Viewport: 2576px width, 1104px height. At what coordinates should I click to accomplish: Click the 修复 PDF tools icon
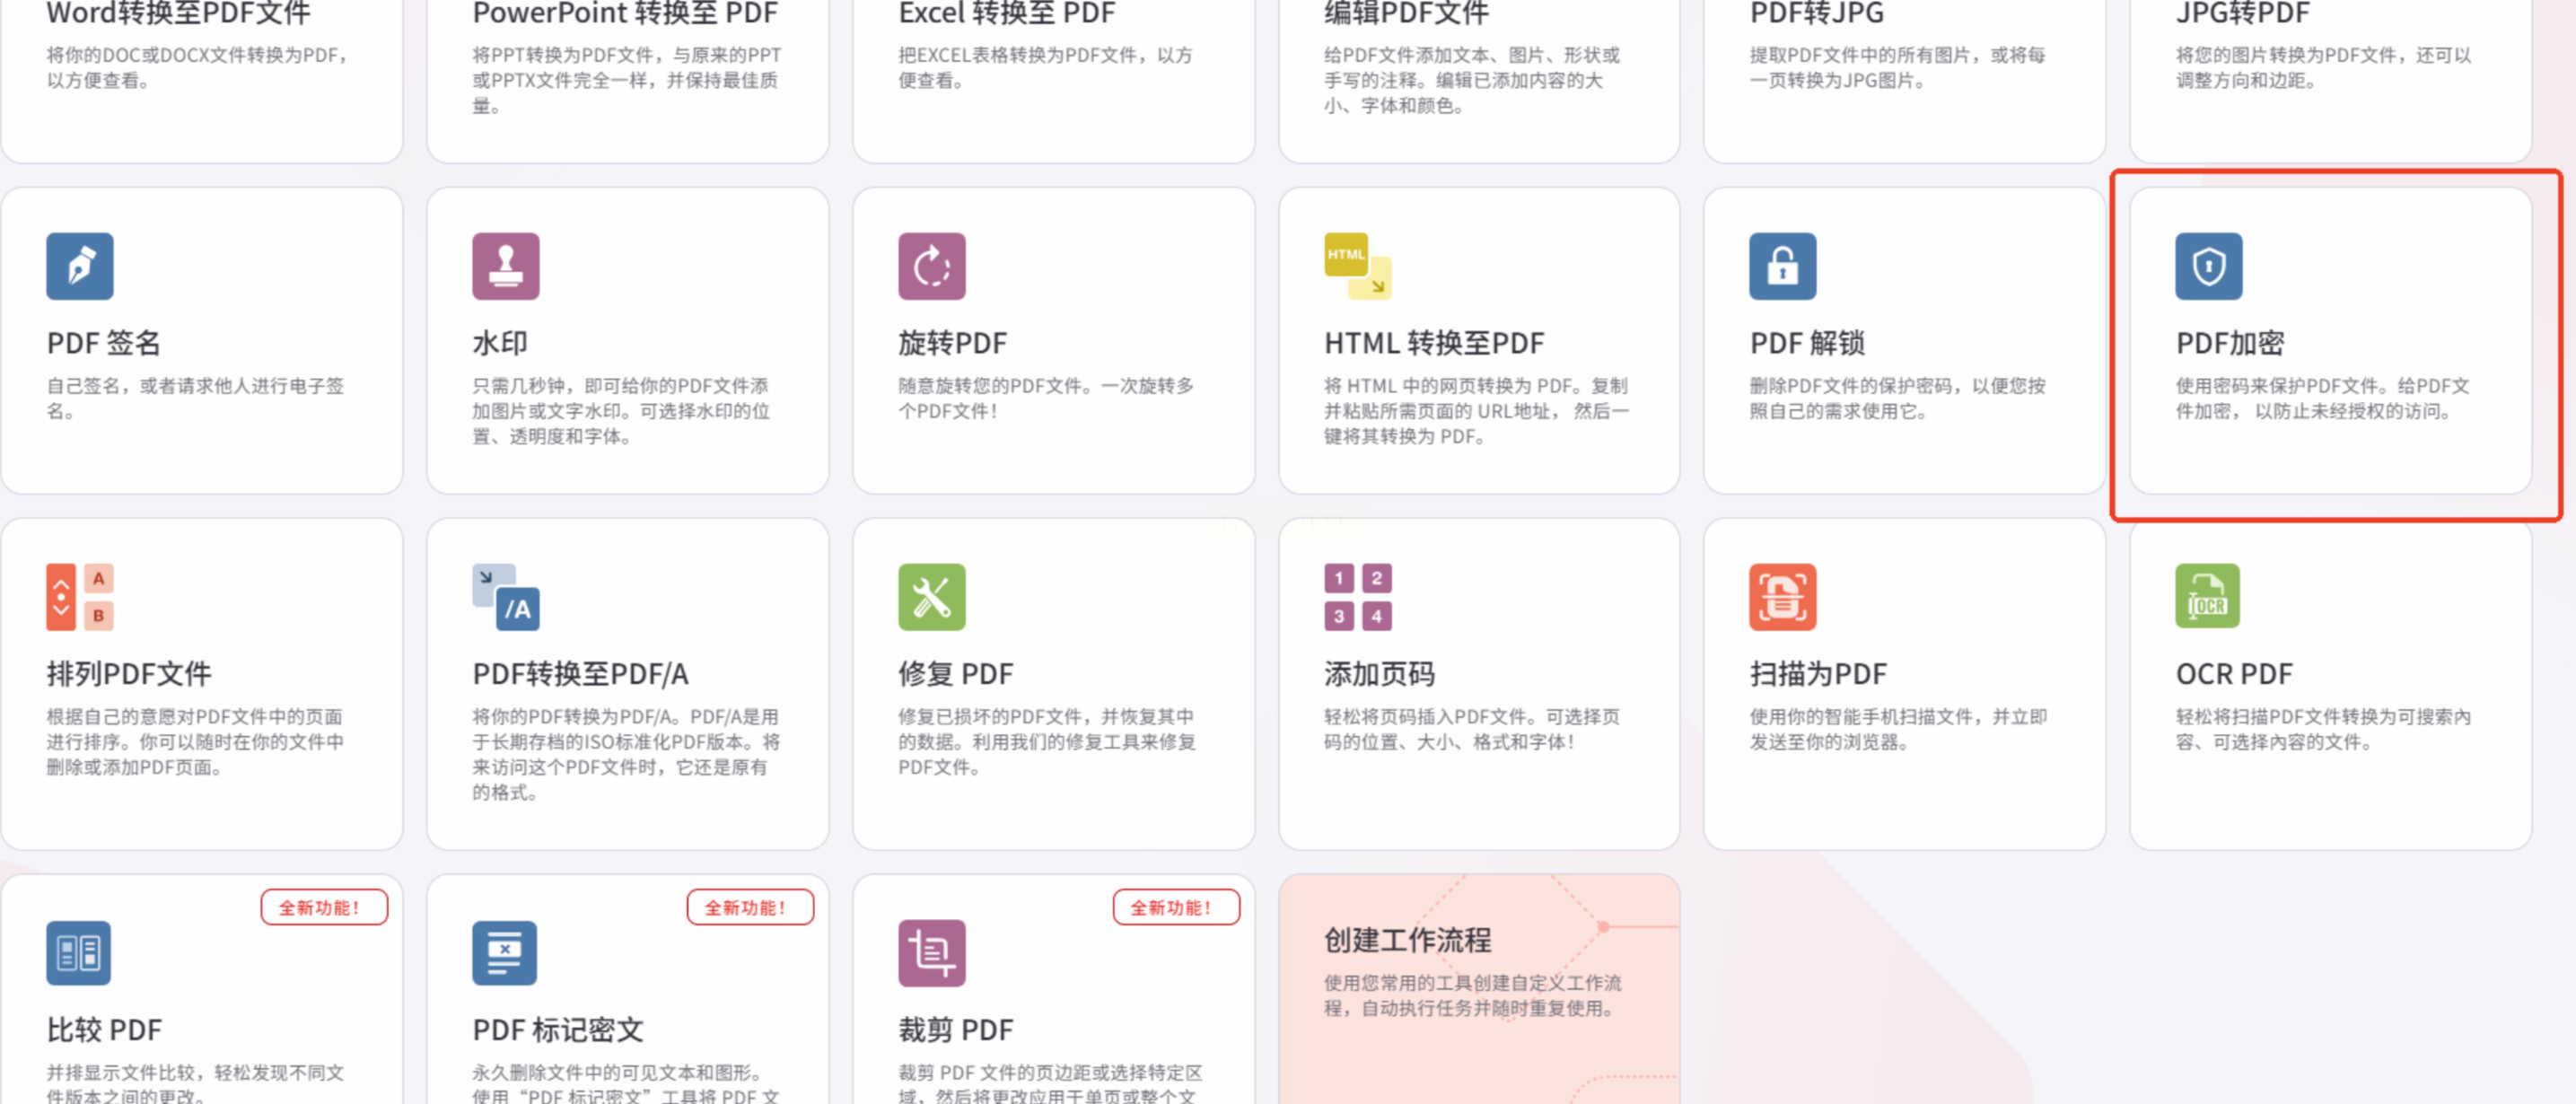coord(931,597)
